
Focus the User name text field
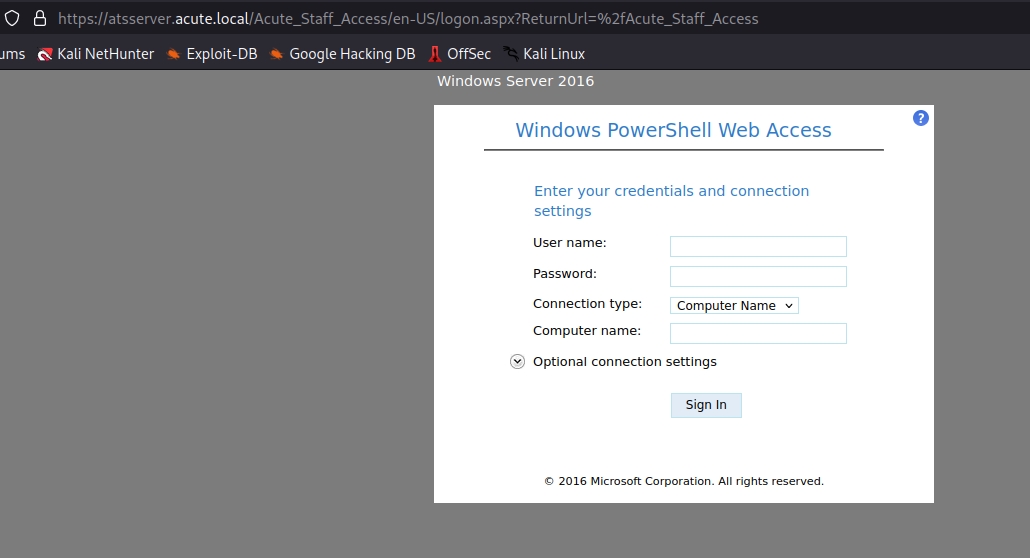(758, 246)
